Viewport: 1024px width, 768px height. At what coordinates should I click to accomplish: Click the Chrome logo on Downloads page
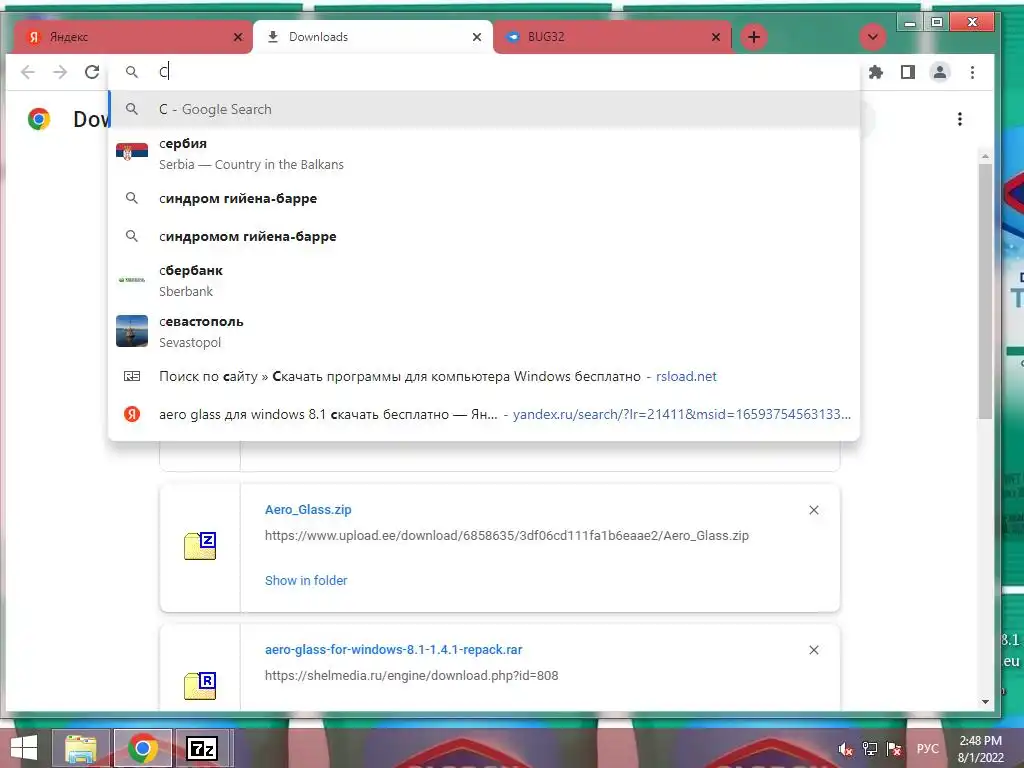click(x=39, y=119)
